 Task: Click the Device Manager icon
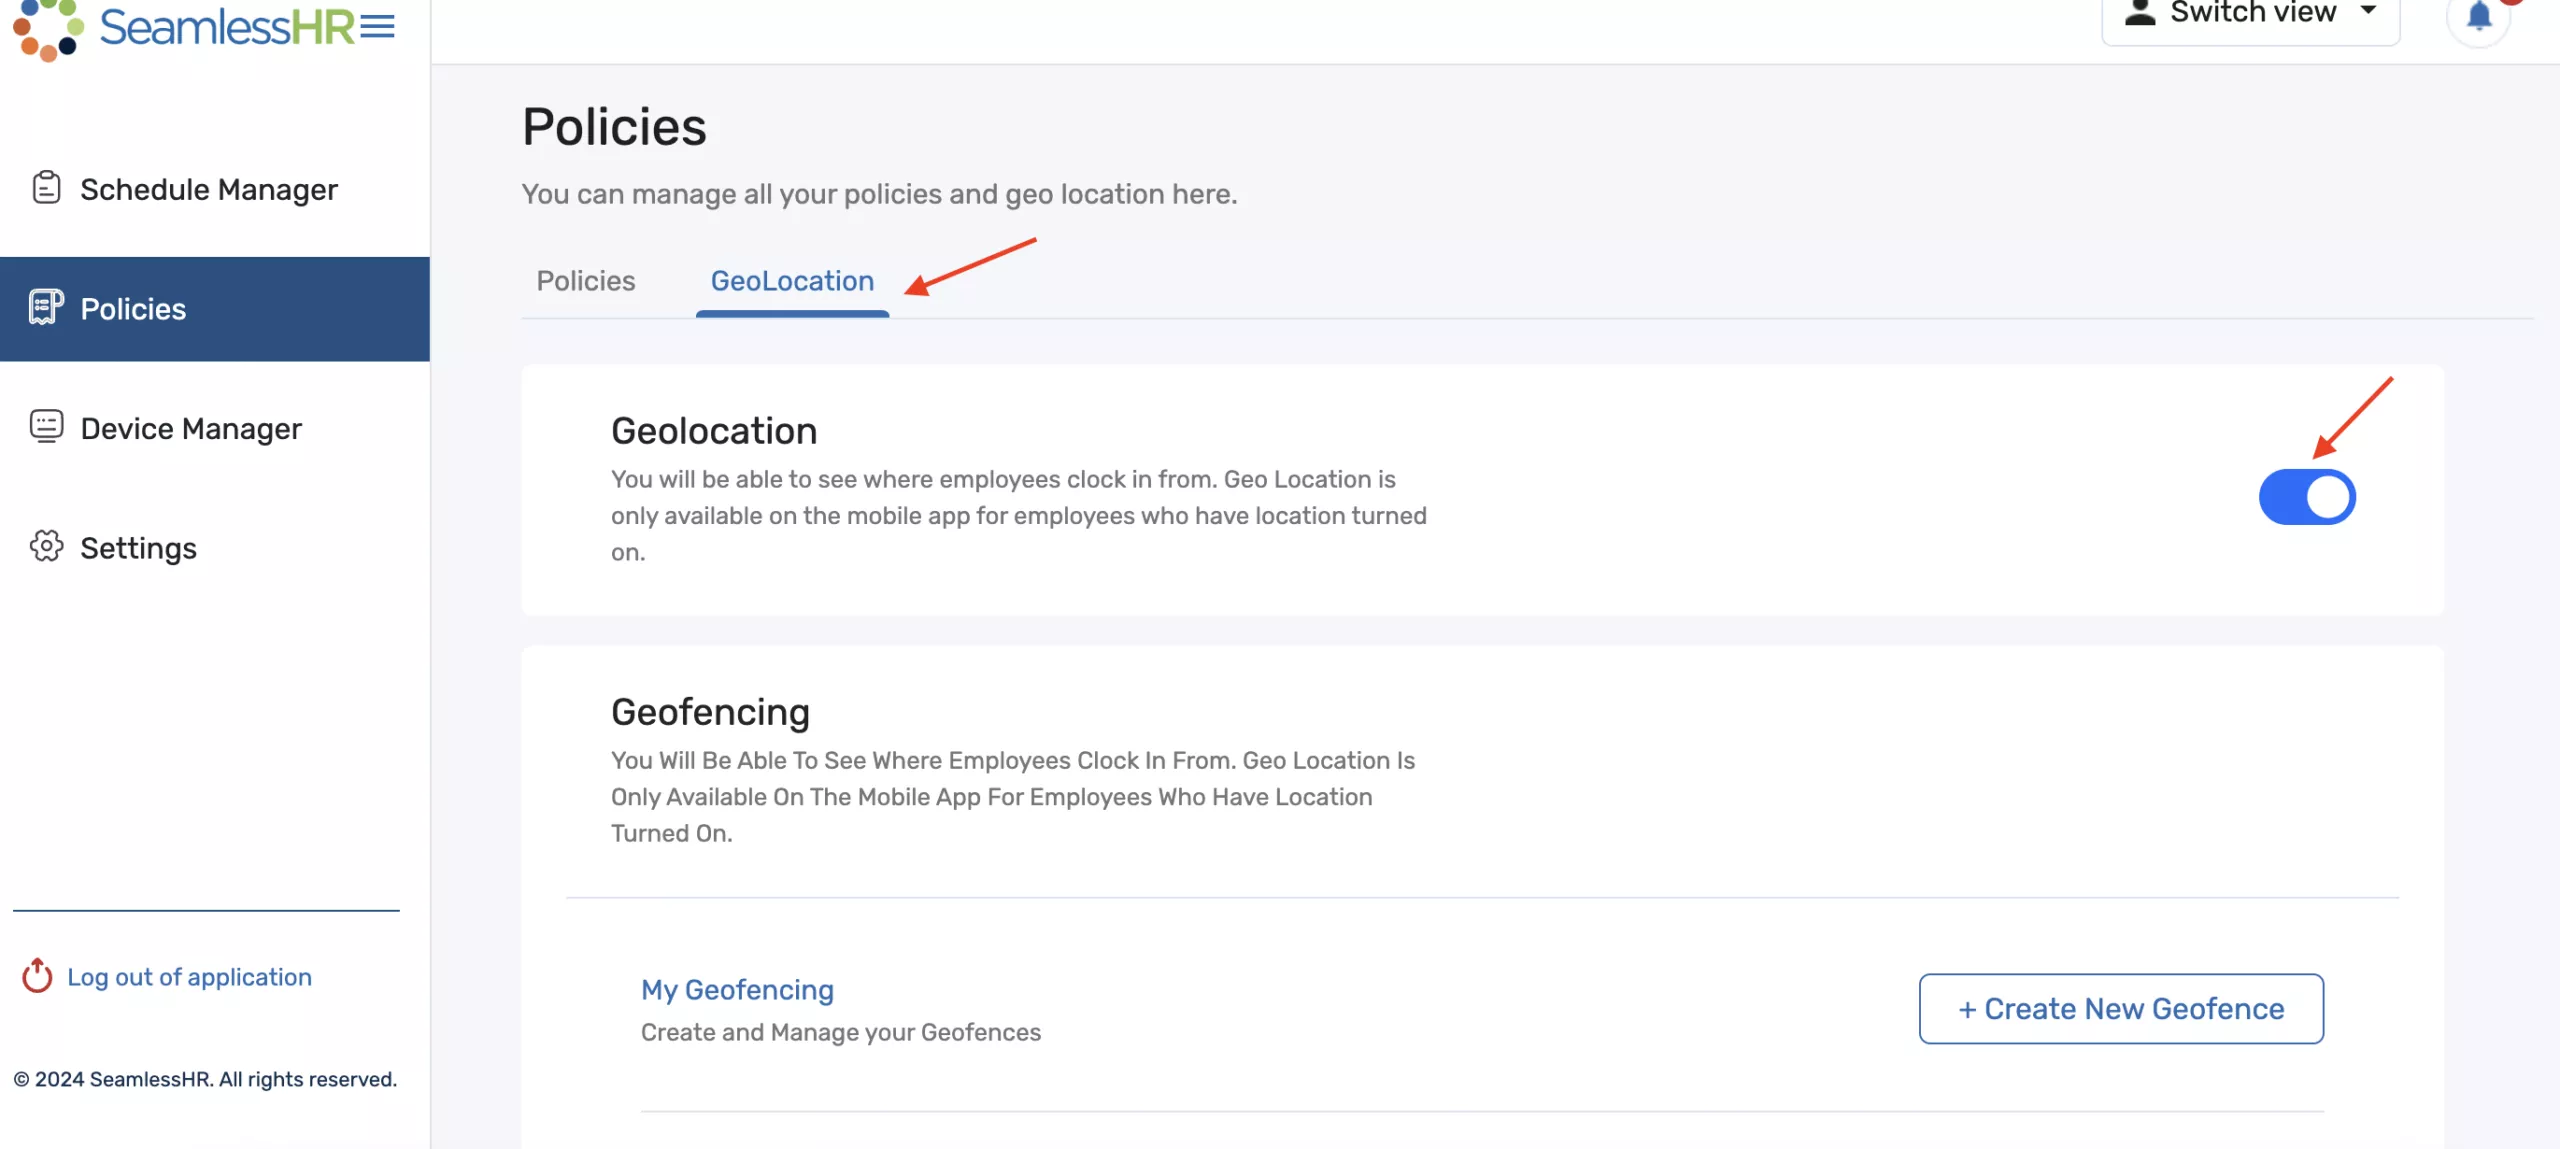coord(46,427)
